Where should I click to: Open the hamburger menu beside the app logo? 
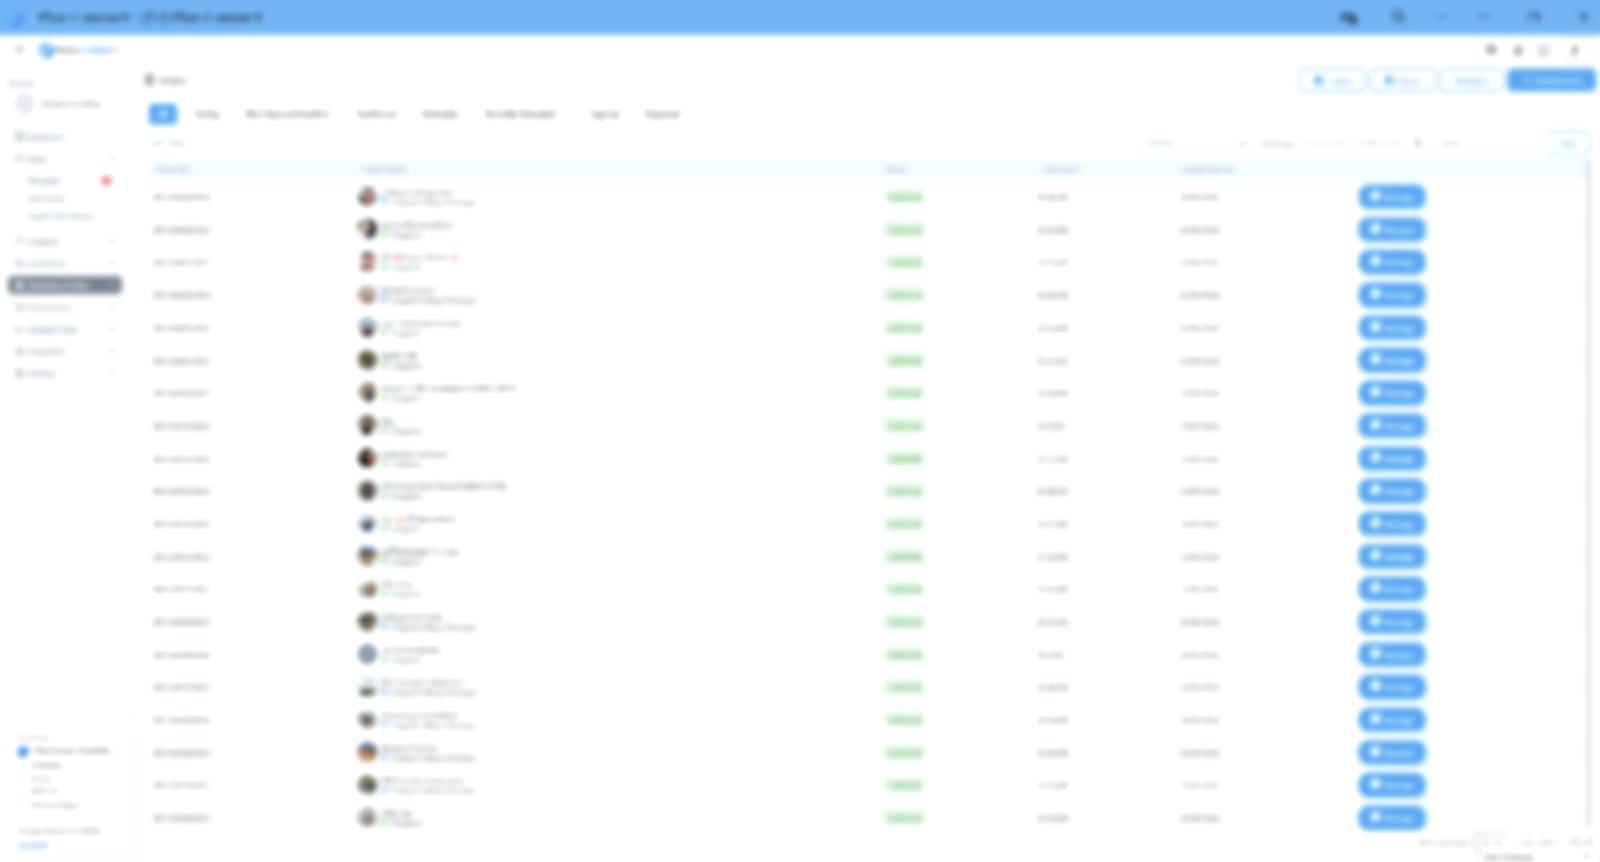[18, 49]
